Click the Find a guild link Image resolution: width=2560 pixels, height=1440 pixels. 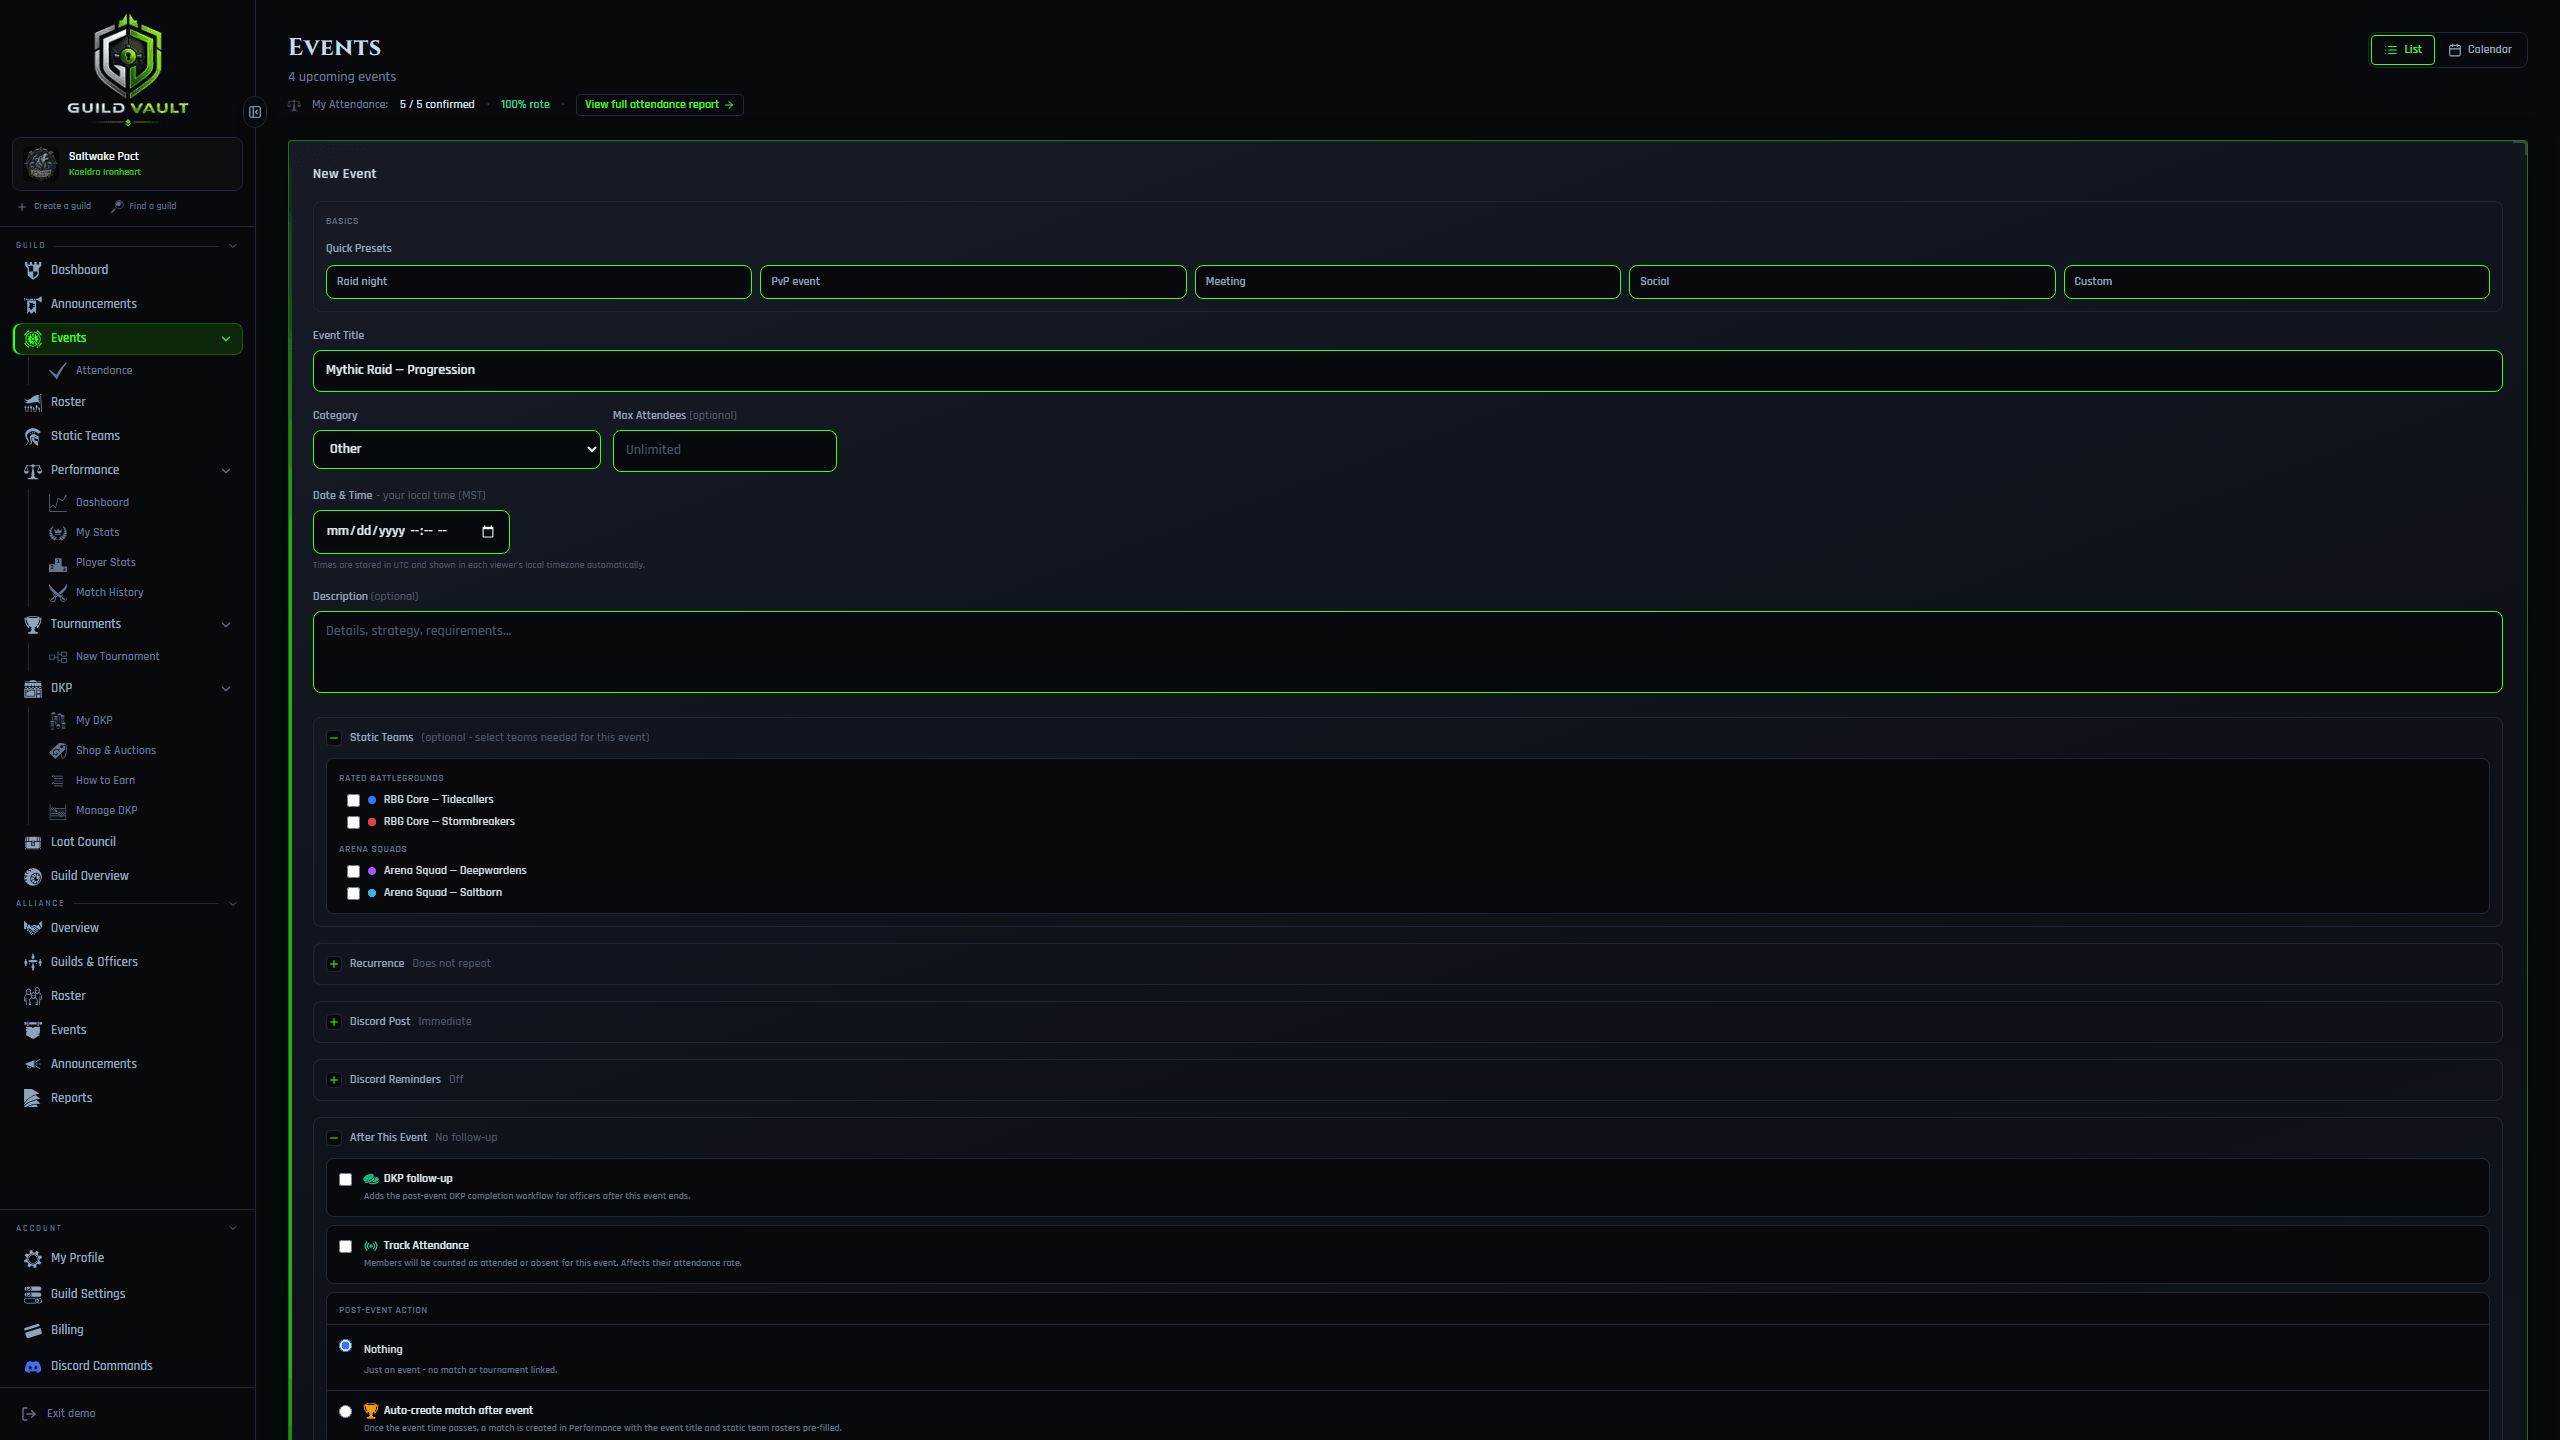[x=144, y=207]
